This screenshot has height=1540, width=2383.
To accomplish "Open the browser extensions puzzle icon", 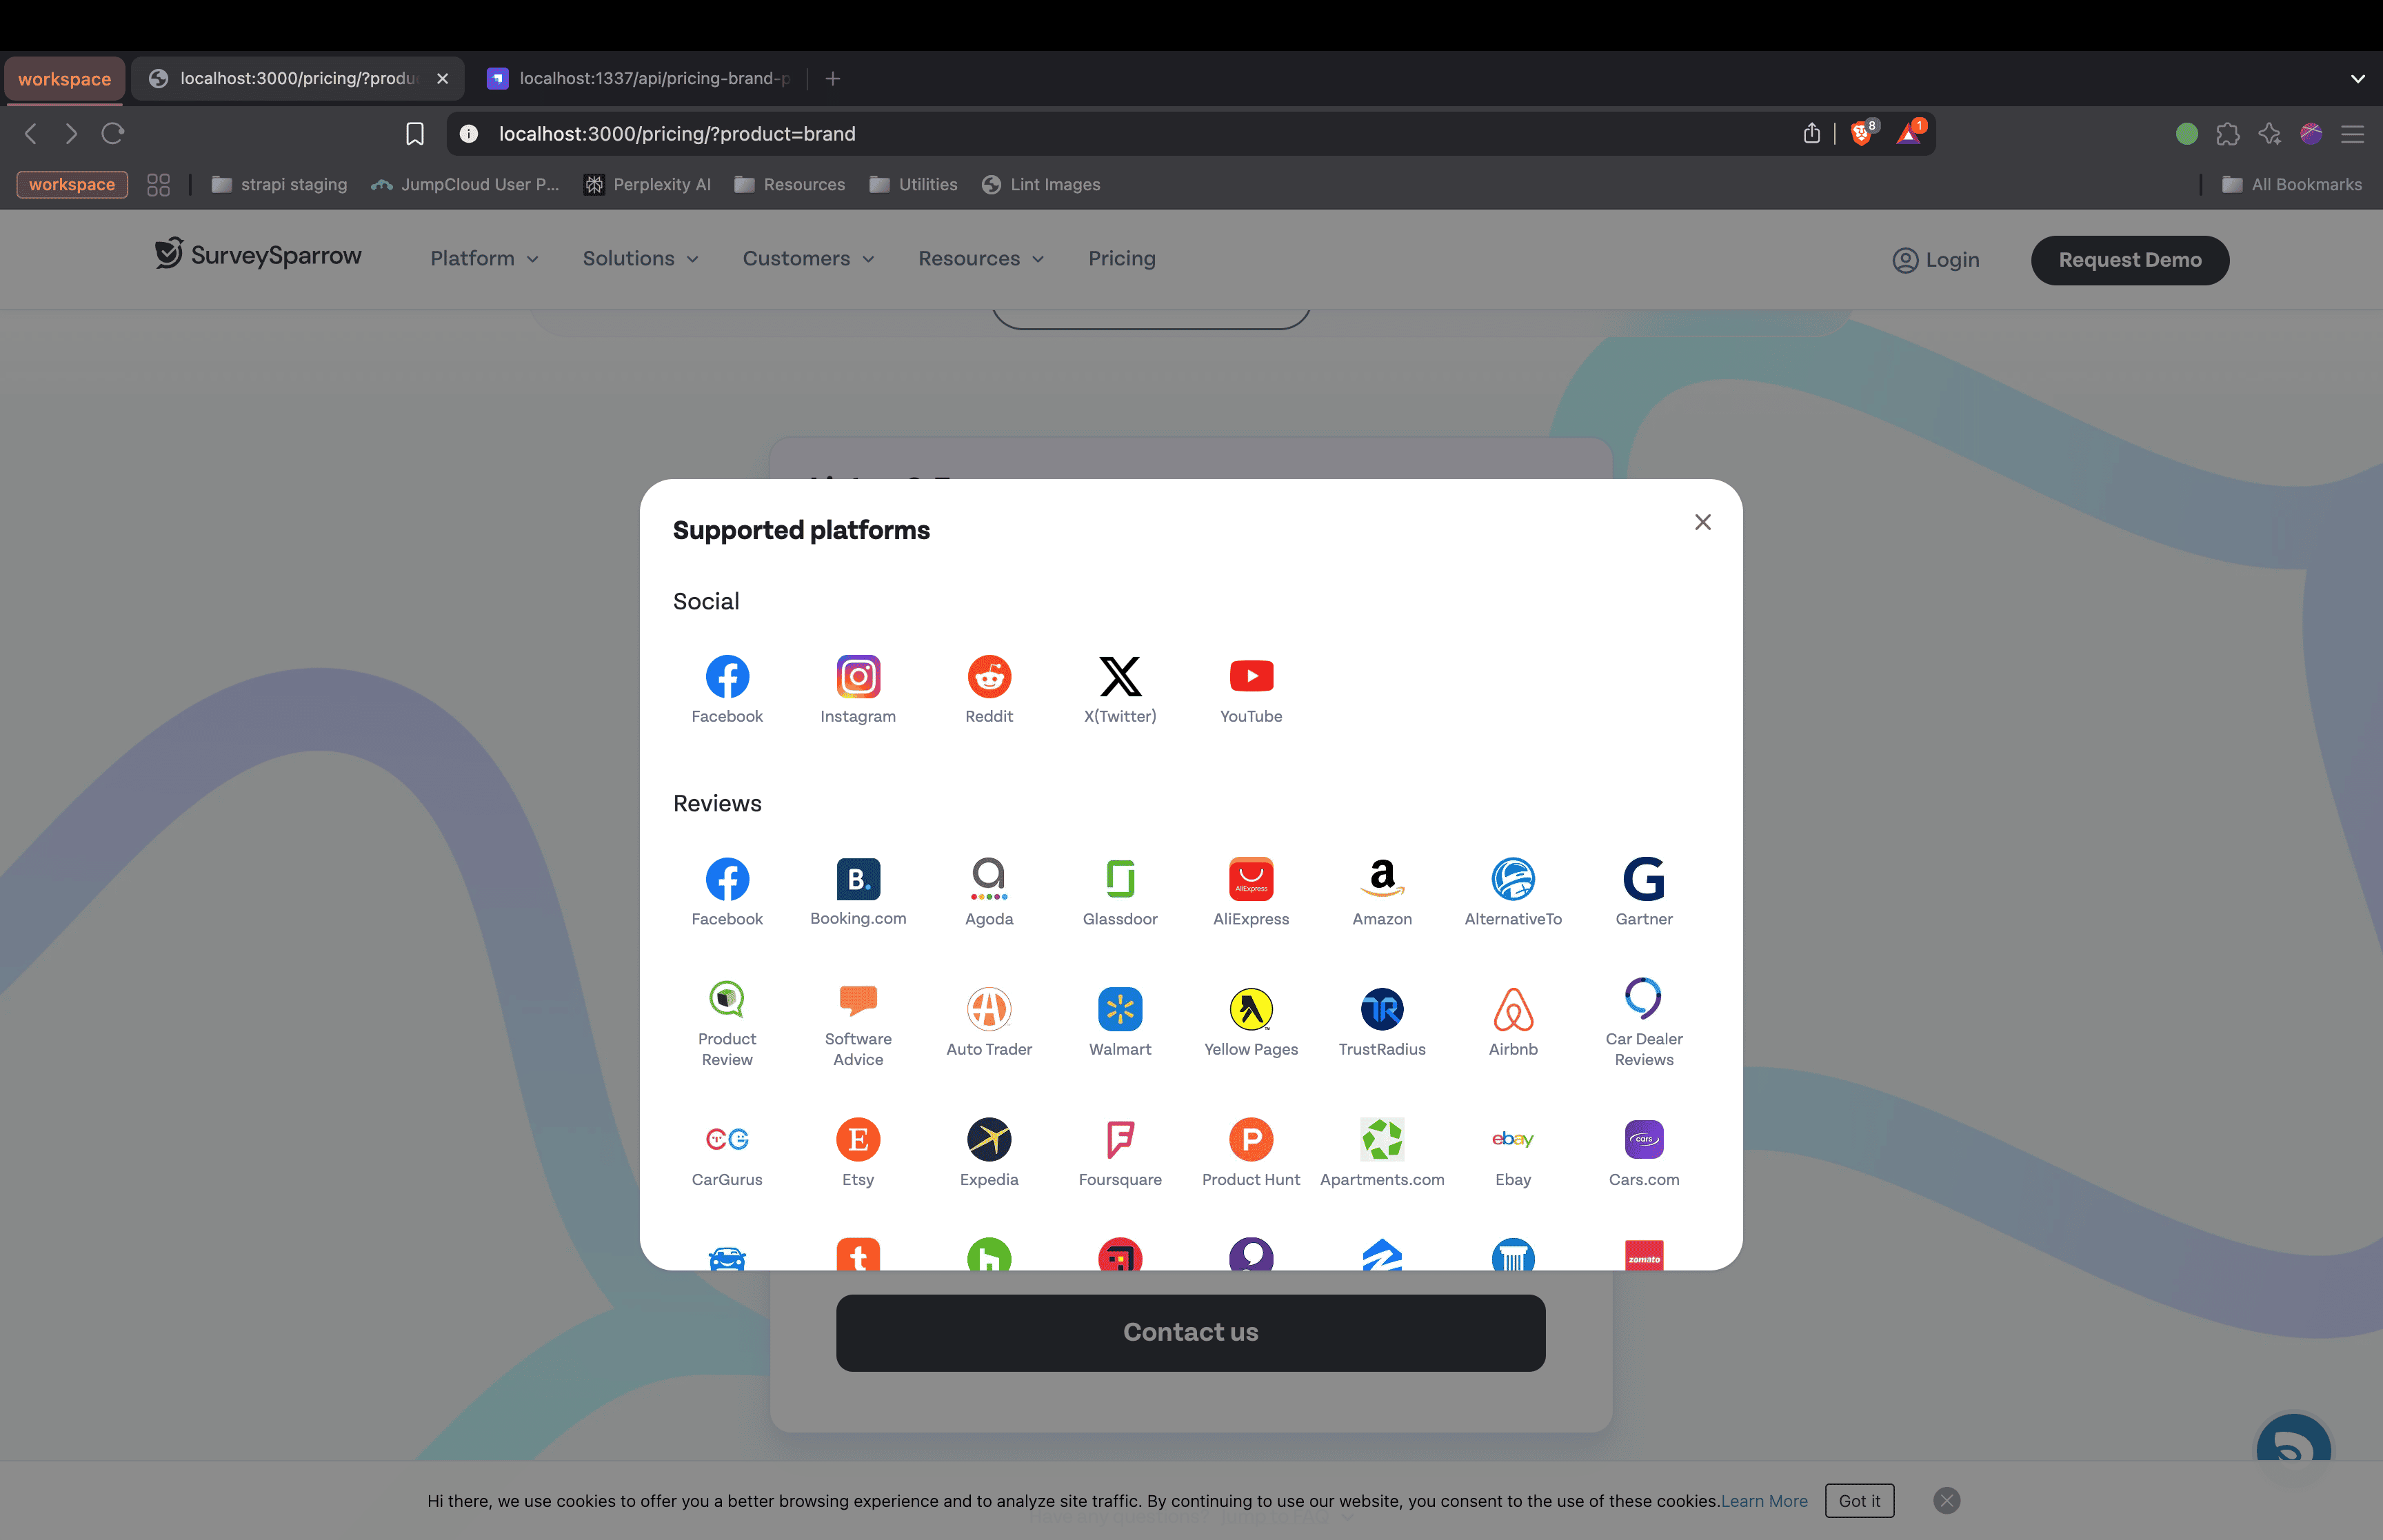I will (x=2227, y=134).
